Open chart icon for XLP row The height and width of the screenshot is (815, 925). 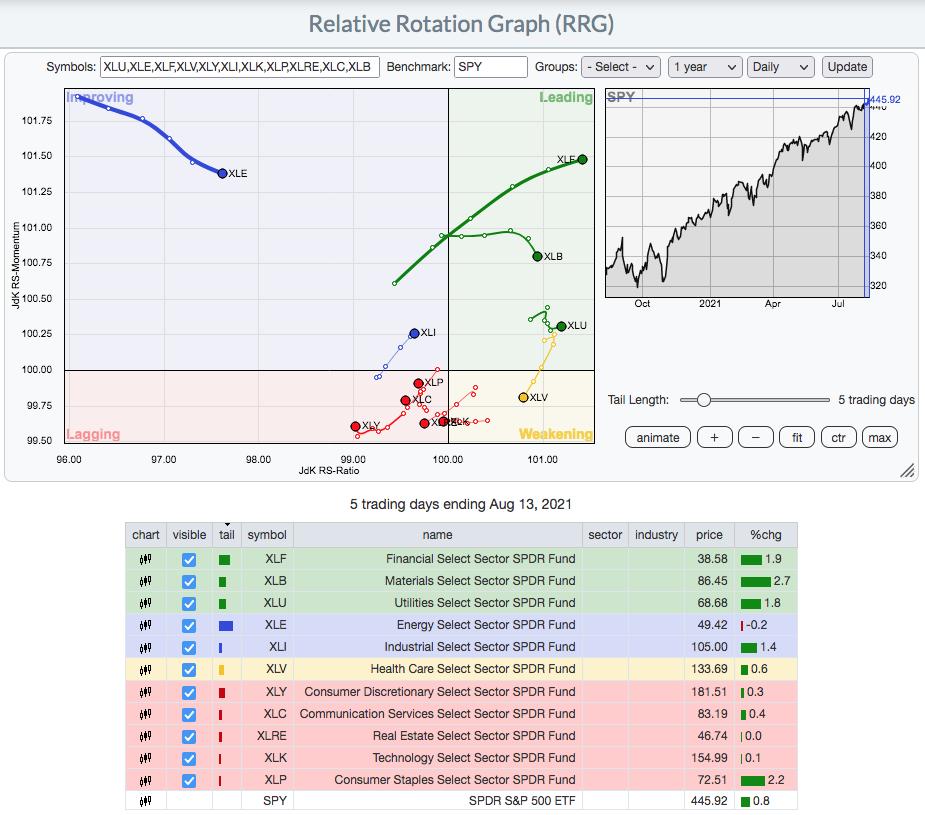coord(145,781)
